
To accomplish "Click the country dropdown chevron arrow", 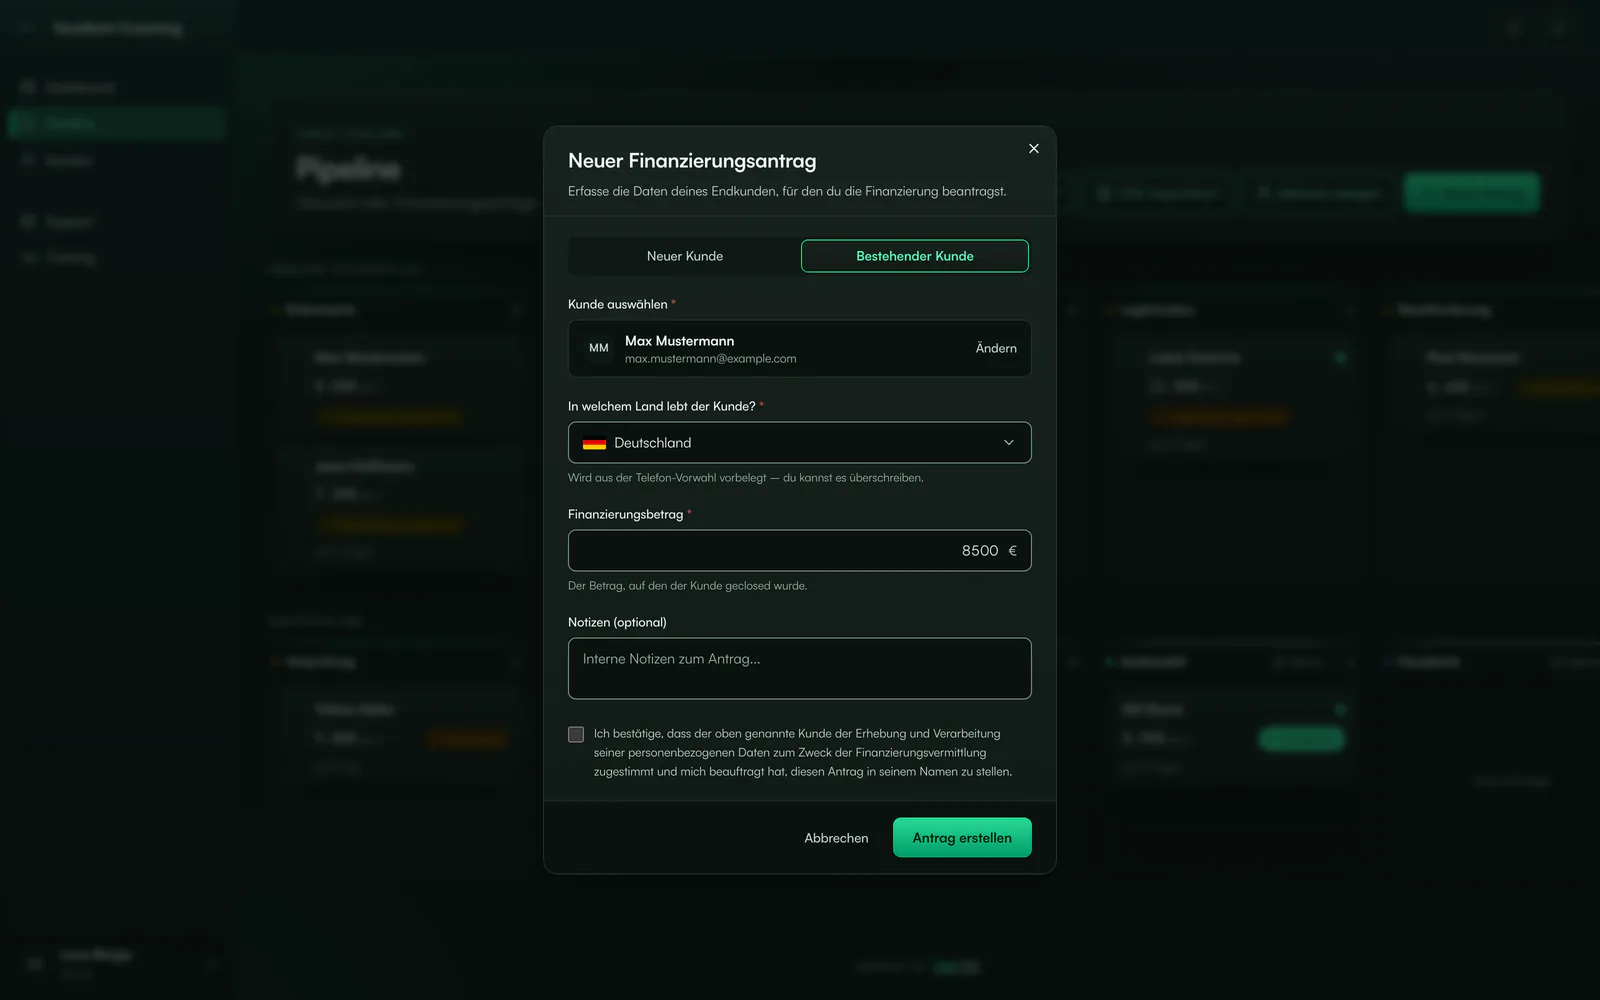I will point(1009,443).
